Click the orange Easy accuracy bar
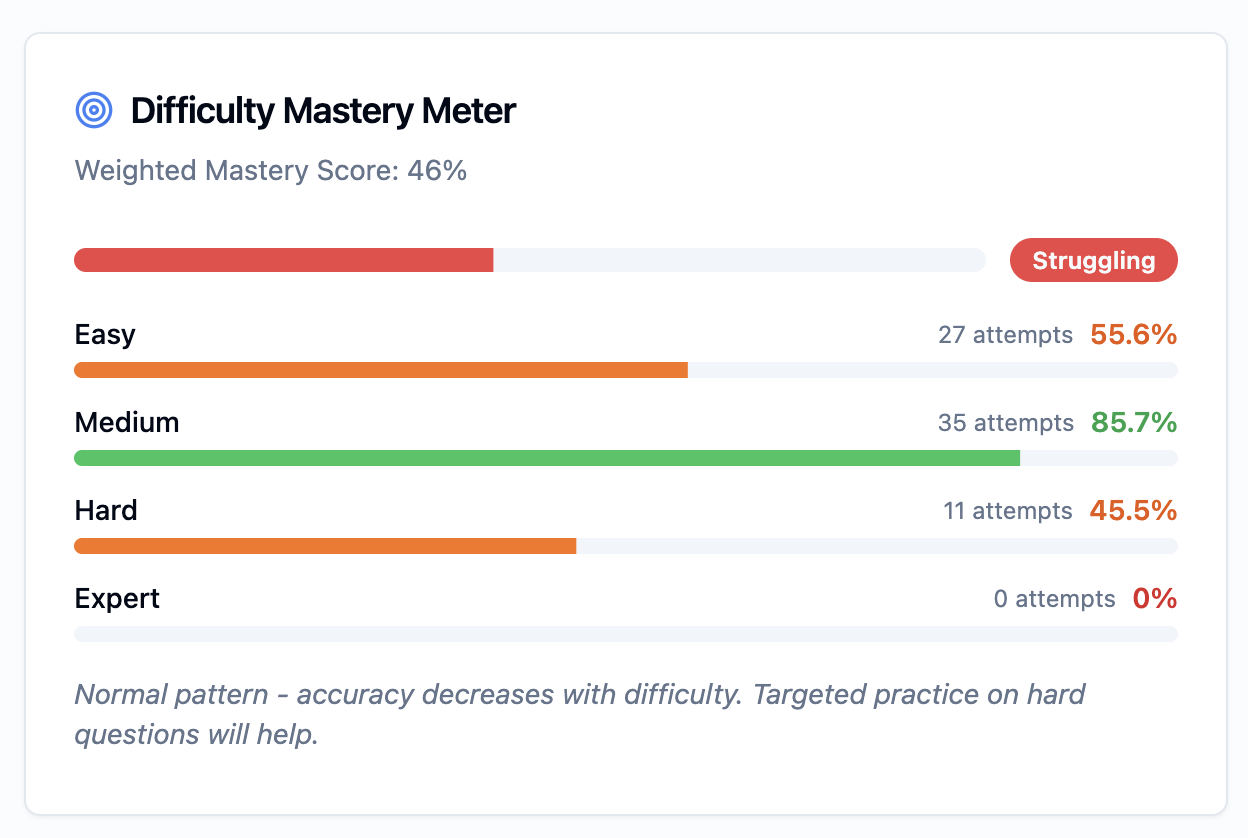 626,370
